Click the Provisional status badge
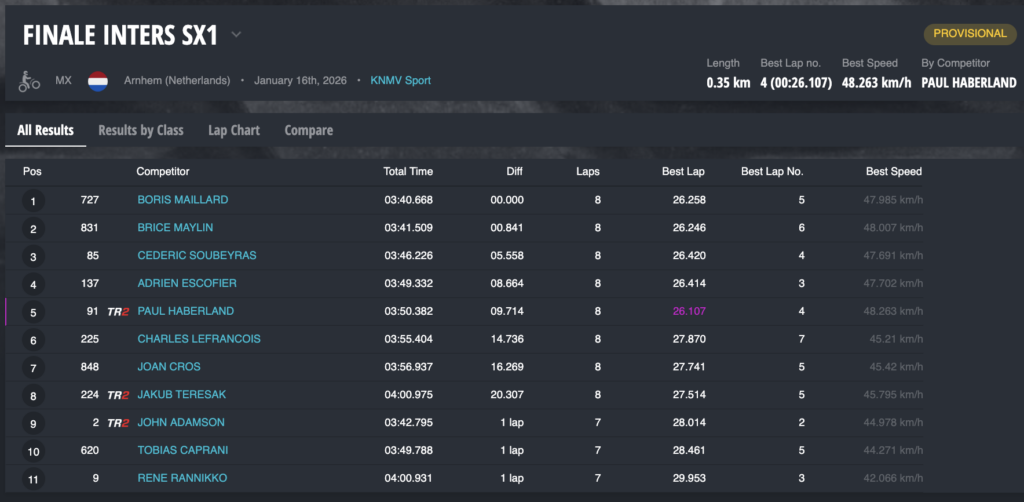This screenshot has width=1024, height=502. coord(969,33)
